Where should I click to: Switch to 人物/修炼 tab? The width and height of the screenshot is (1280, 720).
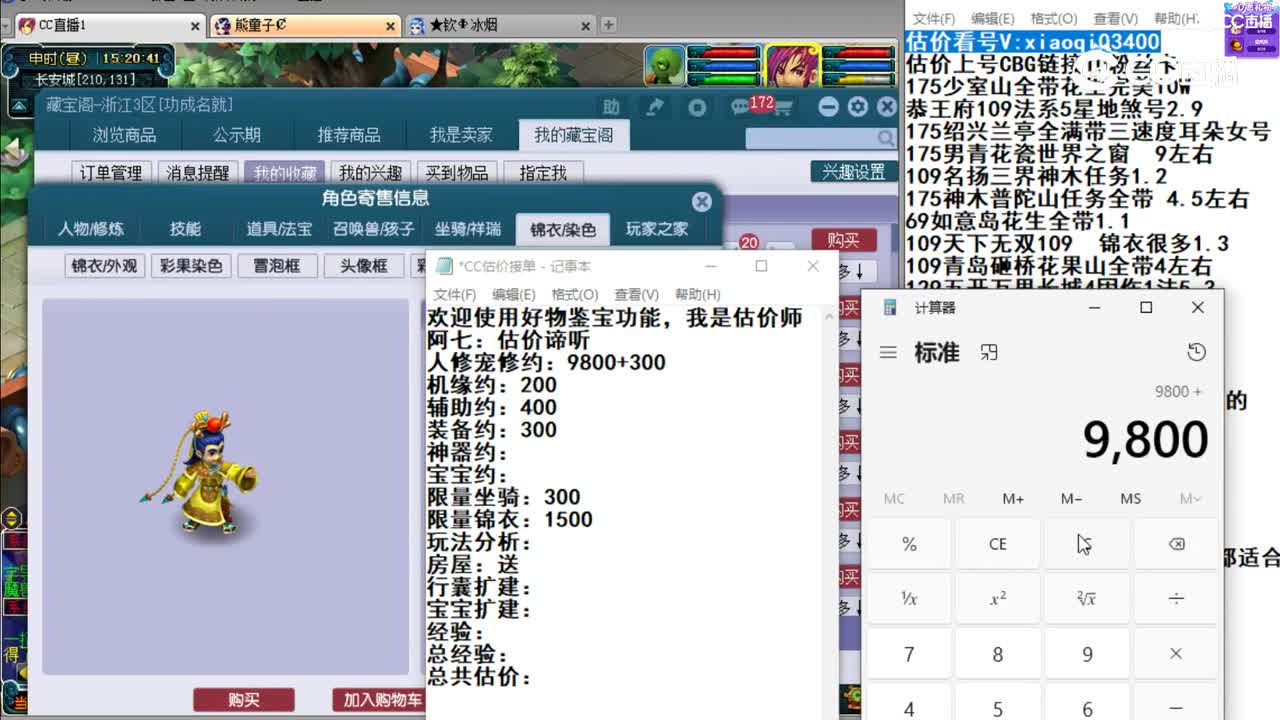[91, 229]
